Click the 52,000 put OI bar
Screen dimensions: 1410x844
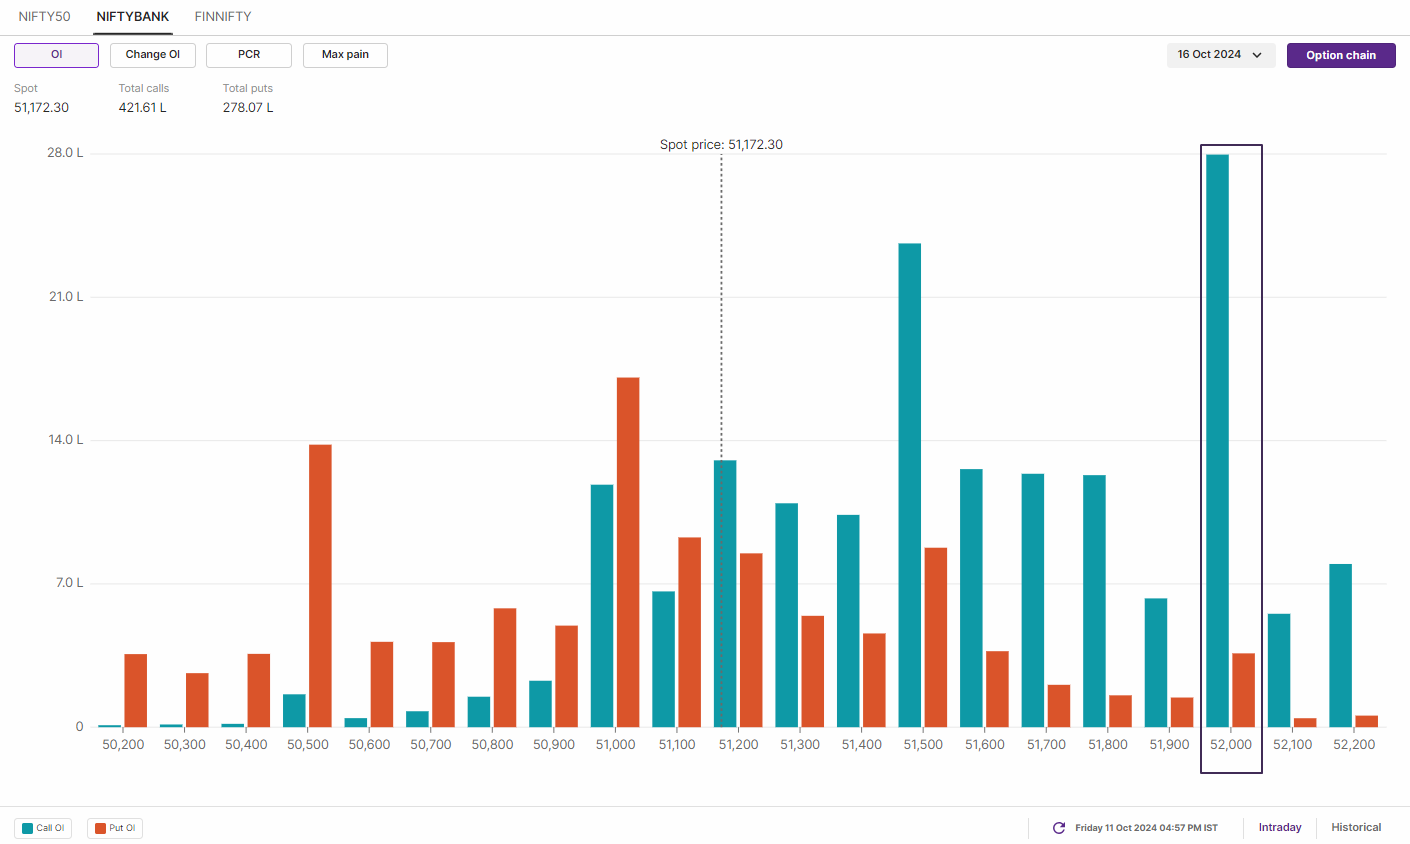tap(1244, 690)
